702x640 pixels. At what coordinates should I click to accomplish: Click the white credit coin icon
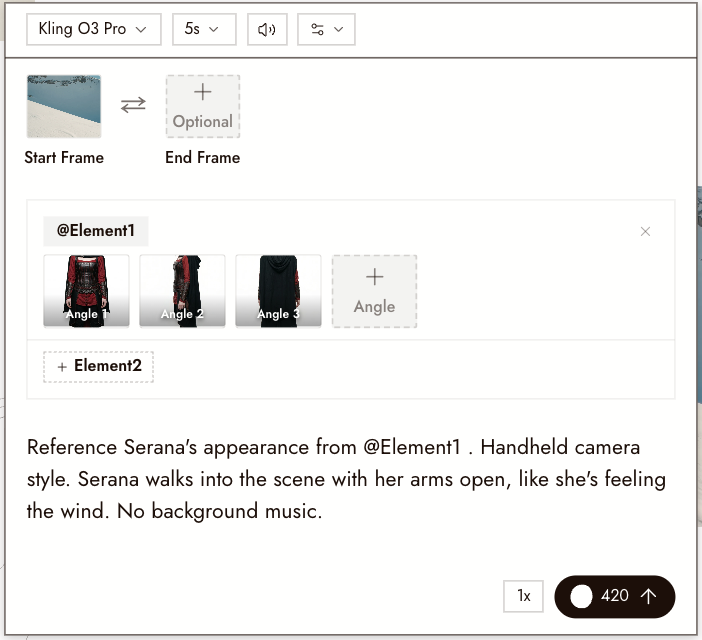pos(581,597)
